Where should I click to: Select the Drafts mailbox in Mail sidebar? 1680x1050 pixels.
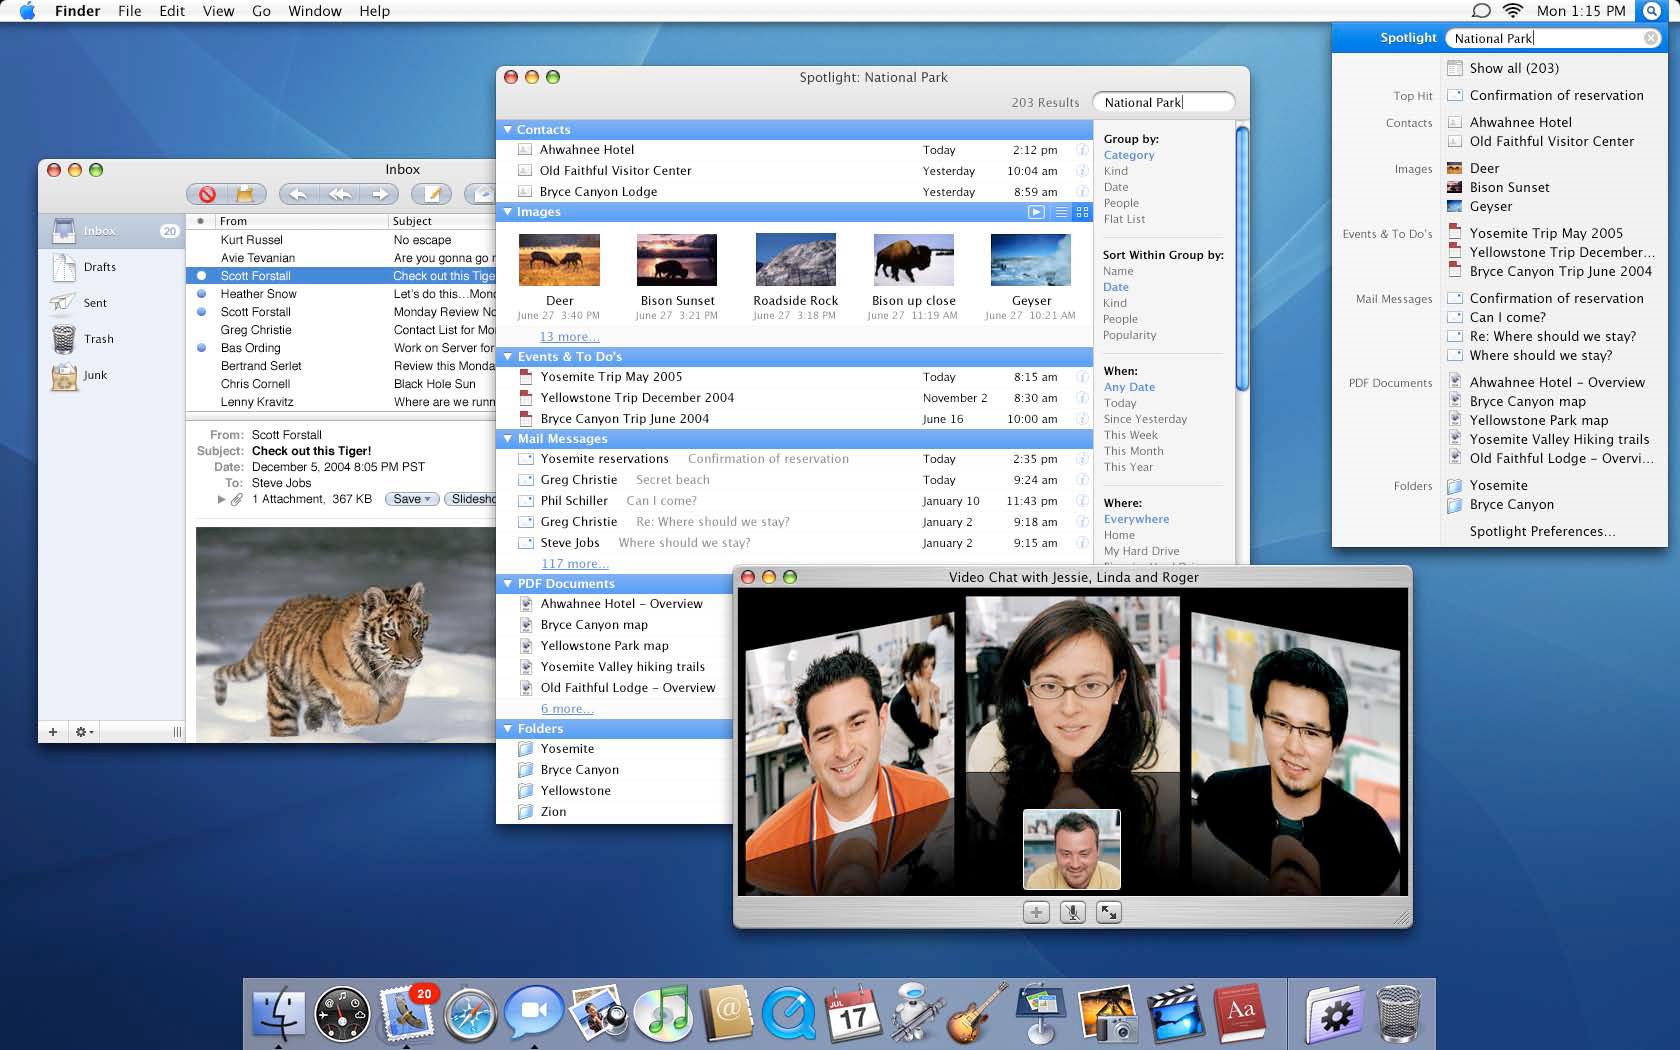(x=100, y=267)
